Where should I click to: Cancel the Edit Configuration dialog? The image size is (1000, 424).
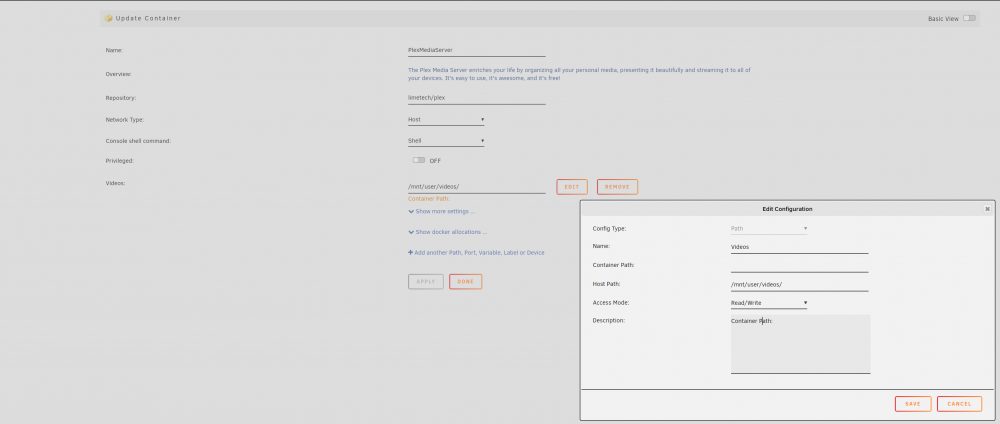[x=959, y=404]
